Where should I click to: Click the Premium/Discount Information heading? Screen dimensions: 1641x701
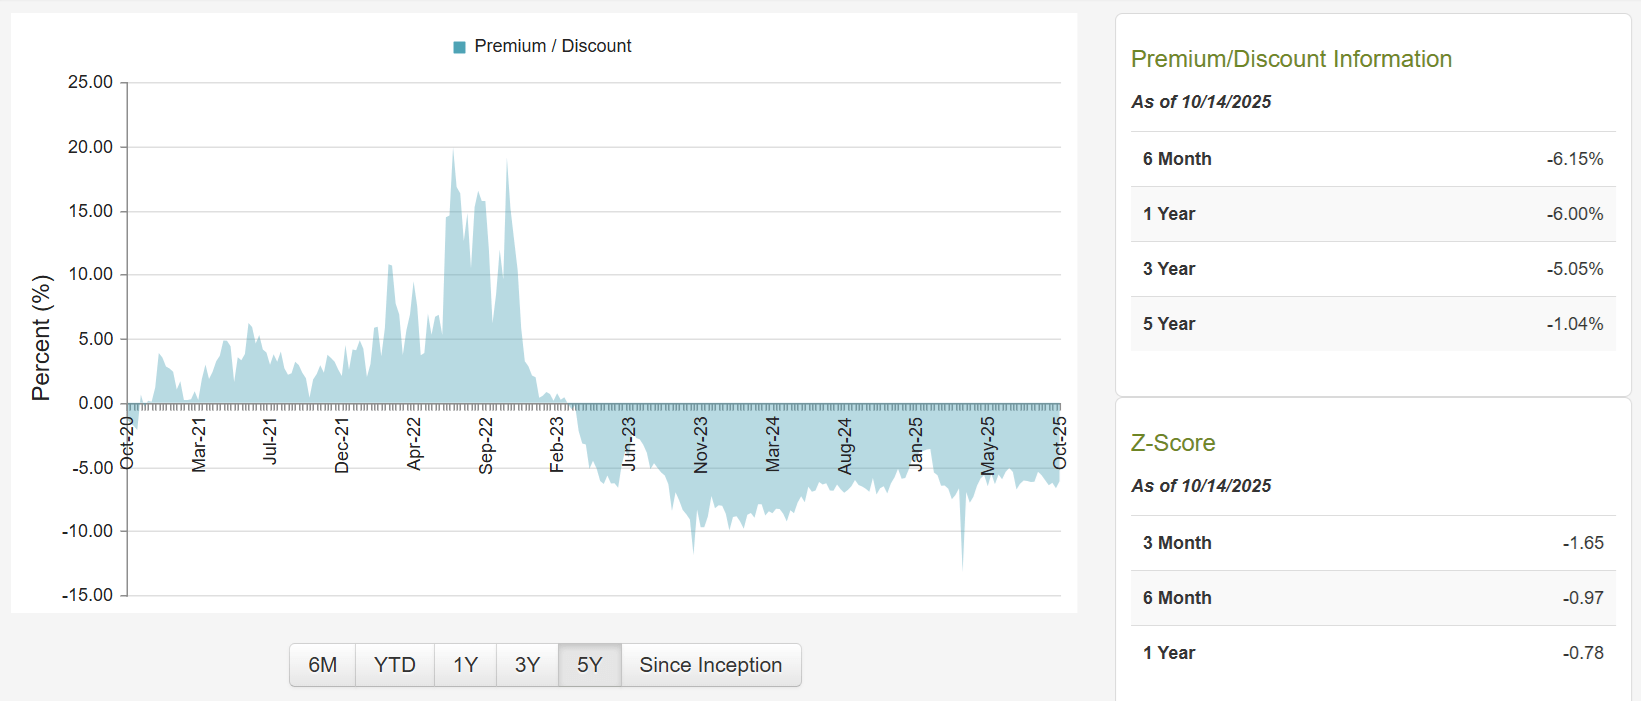tap(1291, 59)
